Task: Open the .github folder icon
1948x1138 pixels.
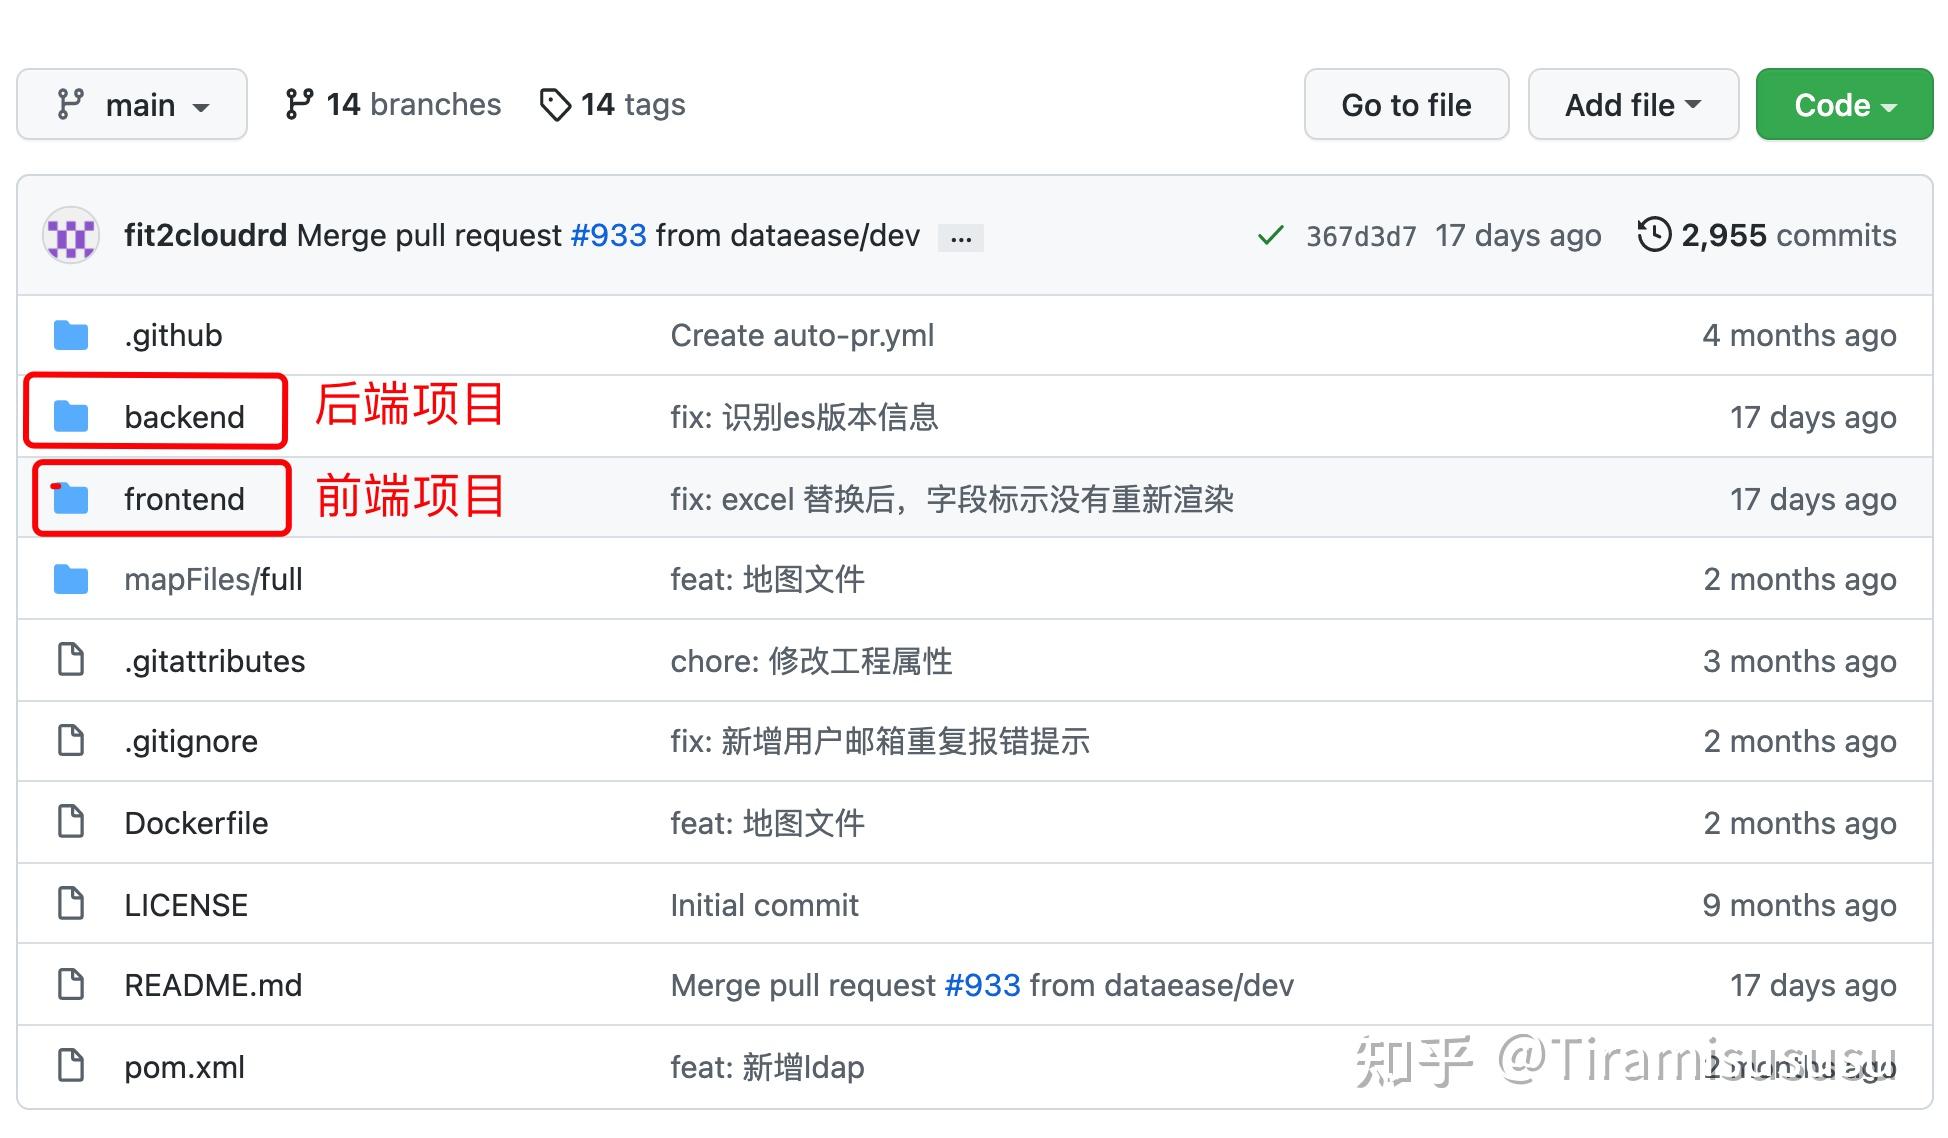Action: point(70,335)
